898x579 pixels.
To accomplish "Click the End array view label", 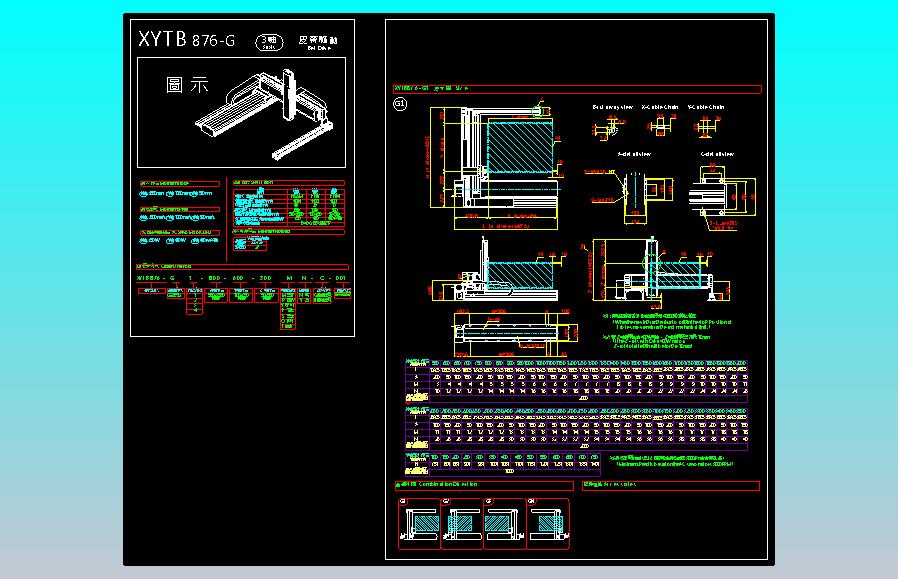I will (613, 107).
